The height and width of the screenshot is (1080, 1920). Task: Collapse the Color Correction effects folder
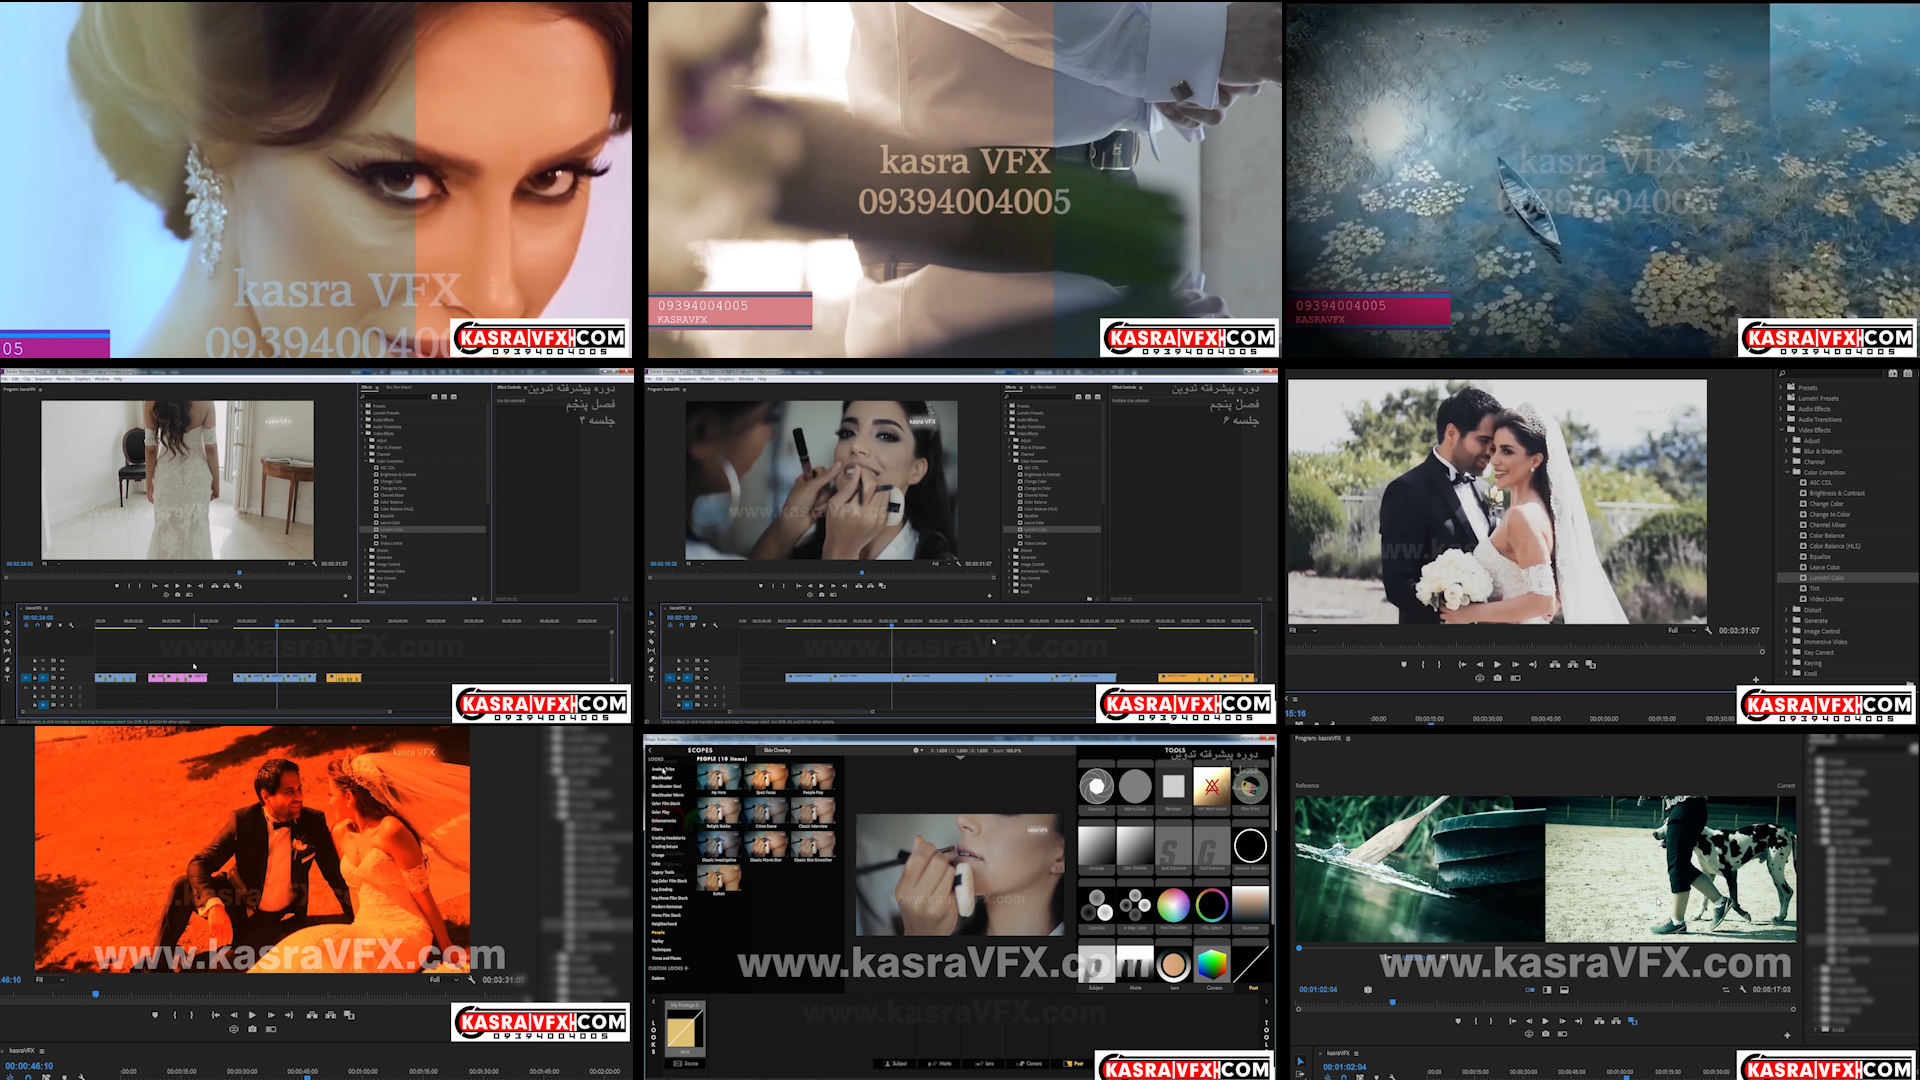pos(1787,472)
